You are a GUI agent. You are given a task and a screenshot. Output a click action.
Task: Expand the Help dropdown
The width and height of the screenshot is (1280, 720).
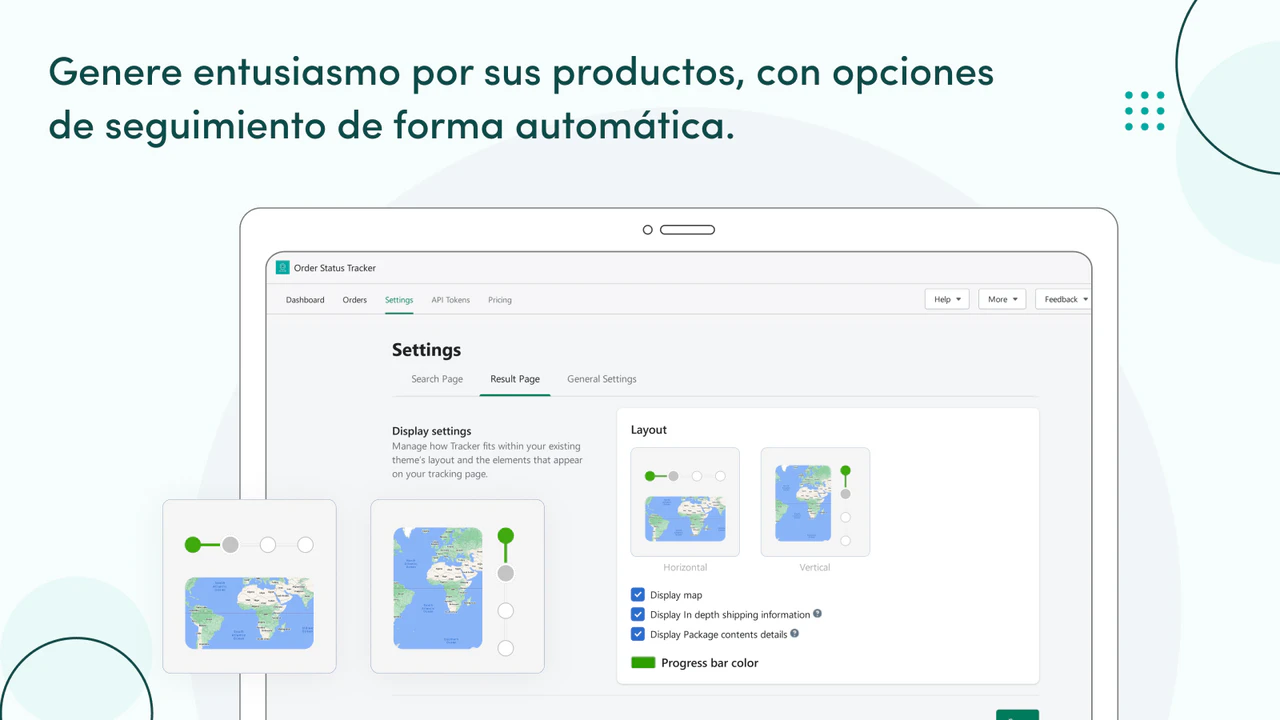pyautogui.click(x=947, y=299)
